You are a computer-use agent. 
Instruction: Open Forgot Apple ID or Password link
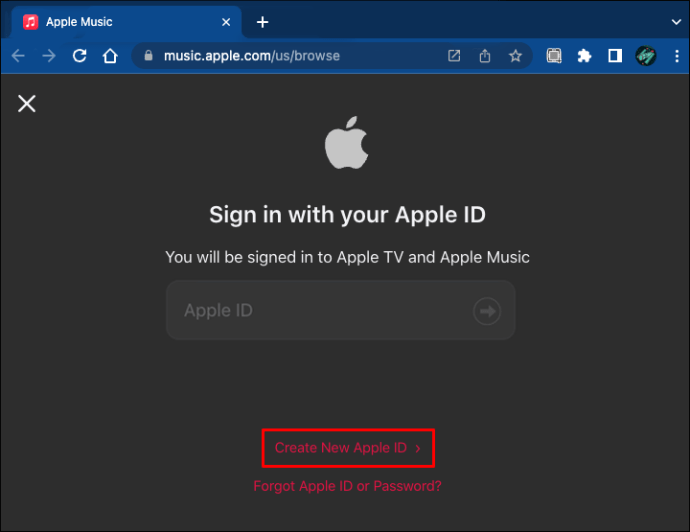click(x=347, y=486)
